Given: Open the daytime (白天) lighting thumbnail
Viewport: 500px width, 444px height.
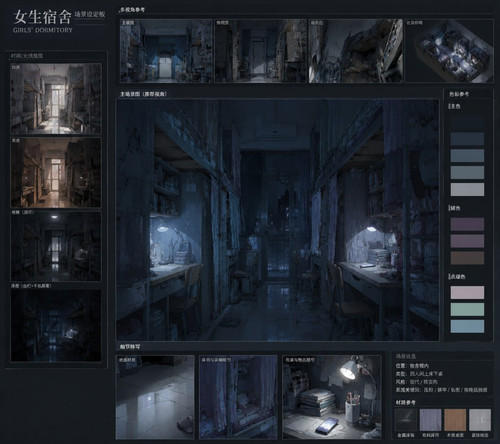Looking at the screenshot, I should pos(56,98).
